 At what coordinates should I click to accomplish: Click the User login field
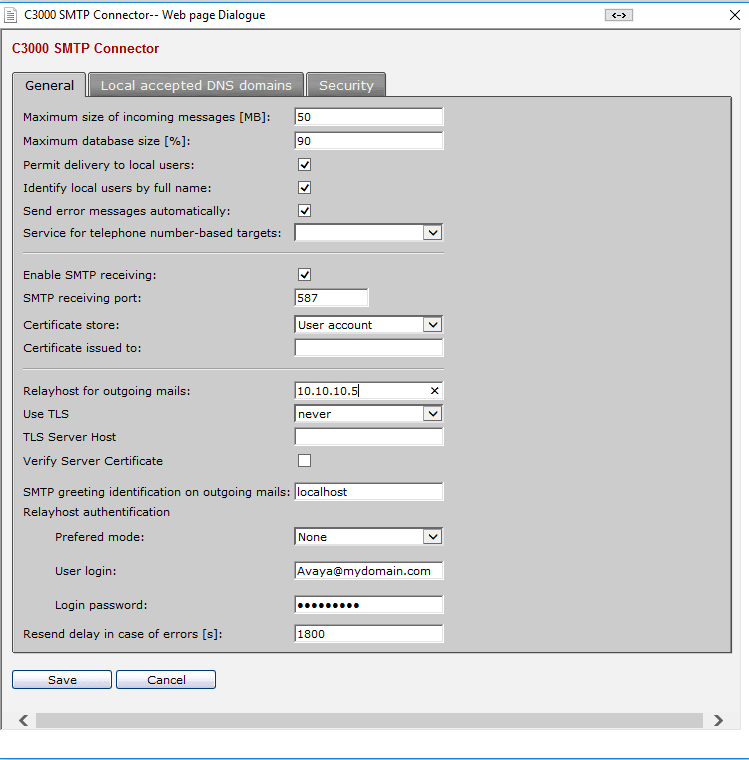coord(368,571)
